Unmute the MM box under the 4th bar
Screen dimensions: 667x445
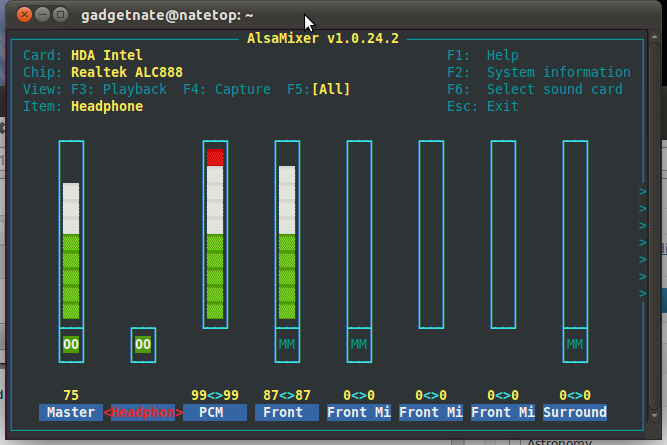(359, 345)
